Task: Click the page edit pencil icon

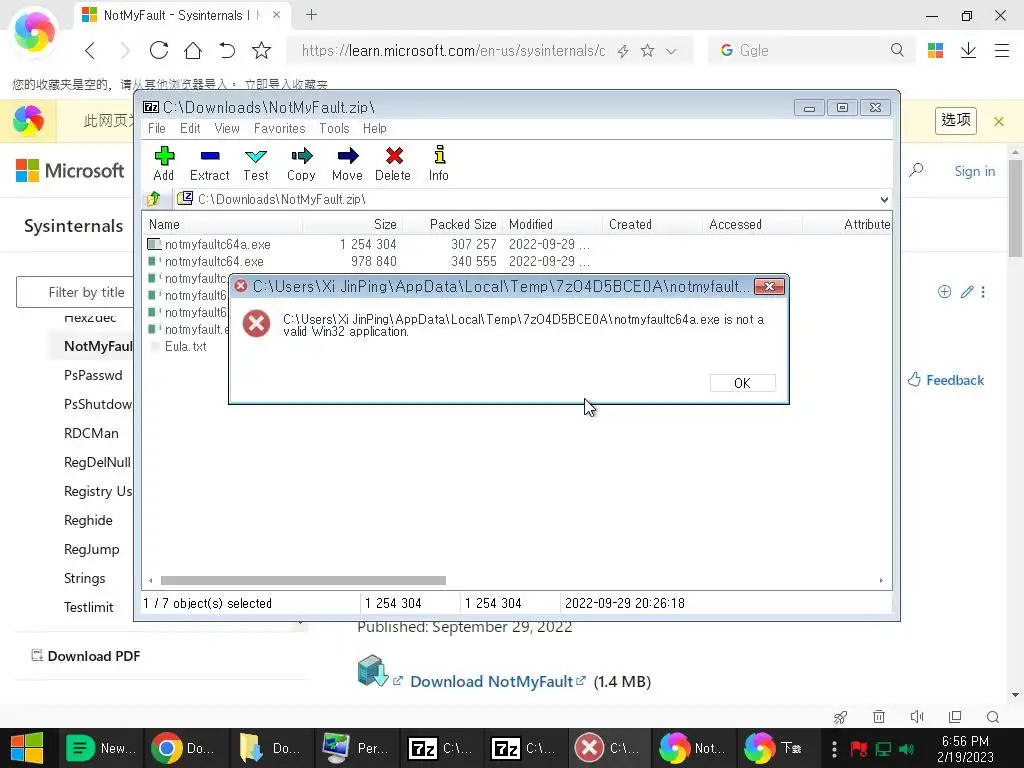Action: click(967, 292)
